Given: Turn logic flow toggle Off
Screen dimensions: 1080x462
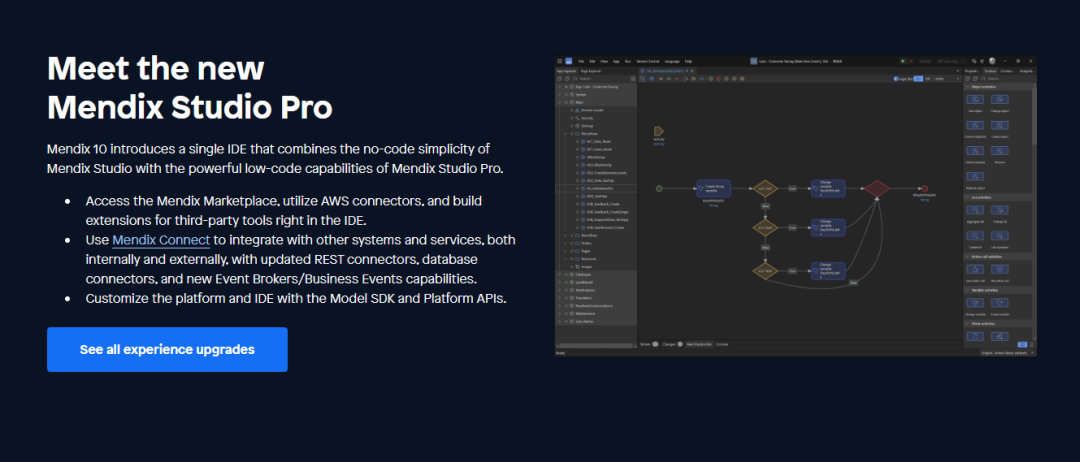Looking at the screenshot, I should coord(927,77).
